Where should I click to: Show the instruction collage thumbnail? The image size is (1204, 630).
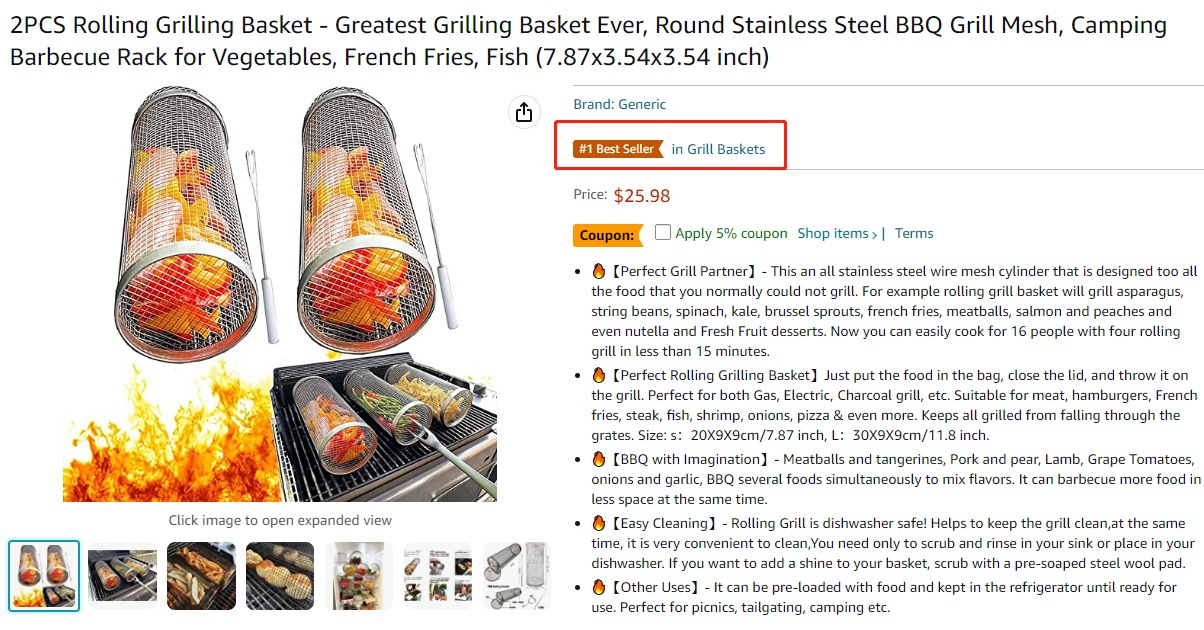[437, 575]
